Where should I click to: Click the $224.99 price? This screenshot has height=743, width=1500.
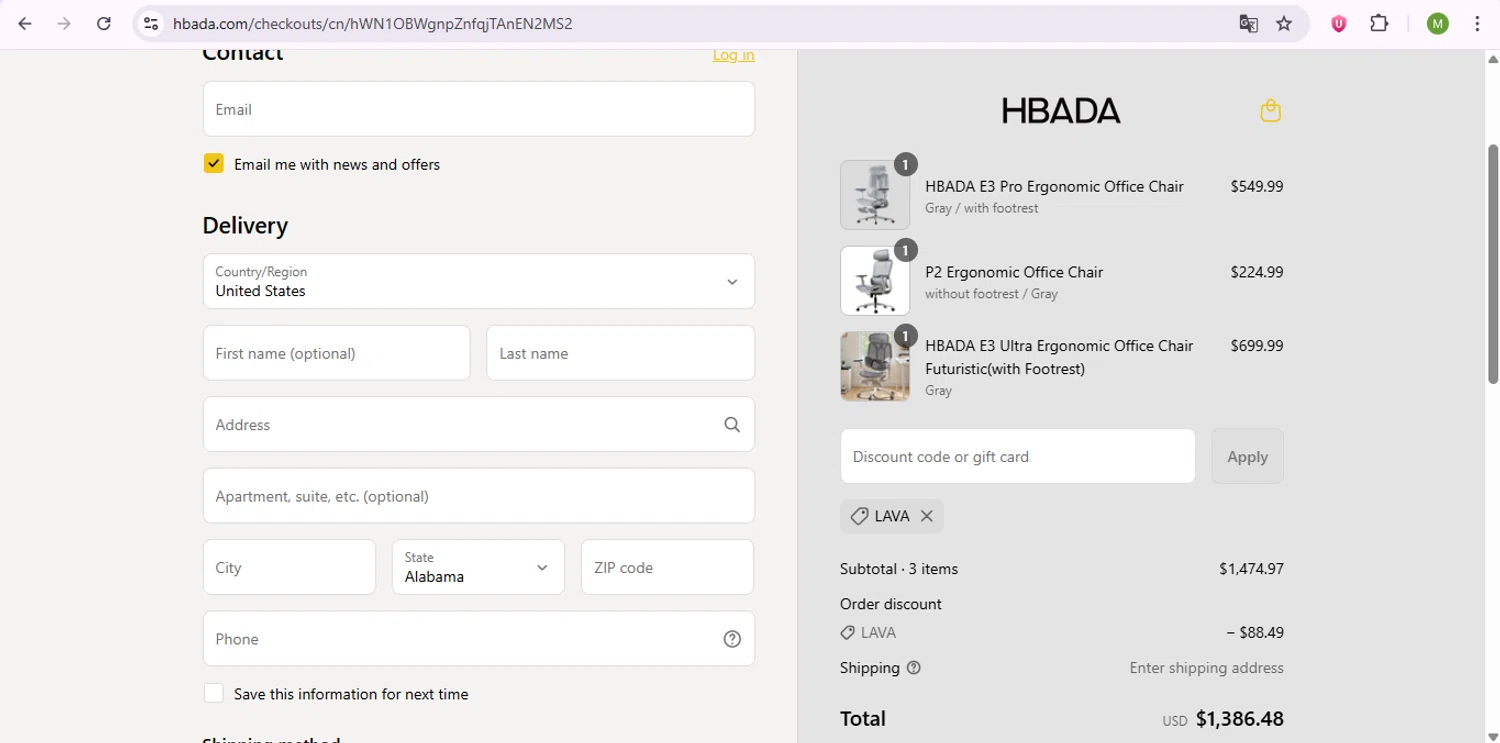point(1257,272)
